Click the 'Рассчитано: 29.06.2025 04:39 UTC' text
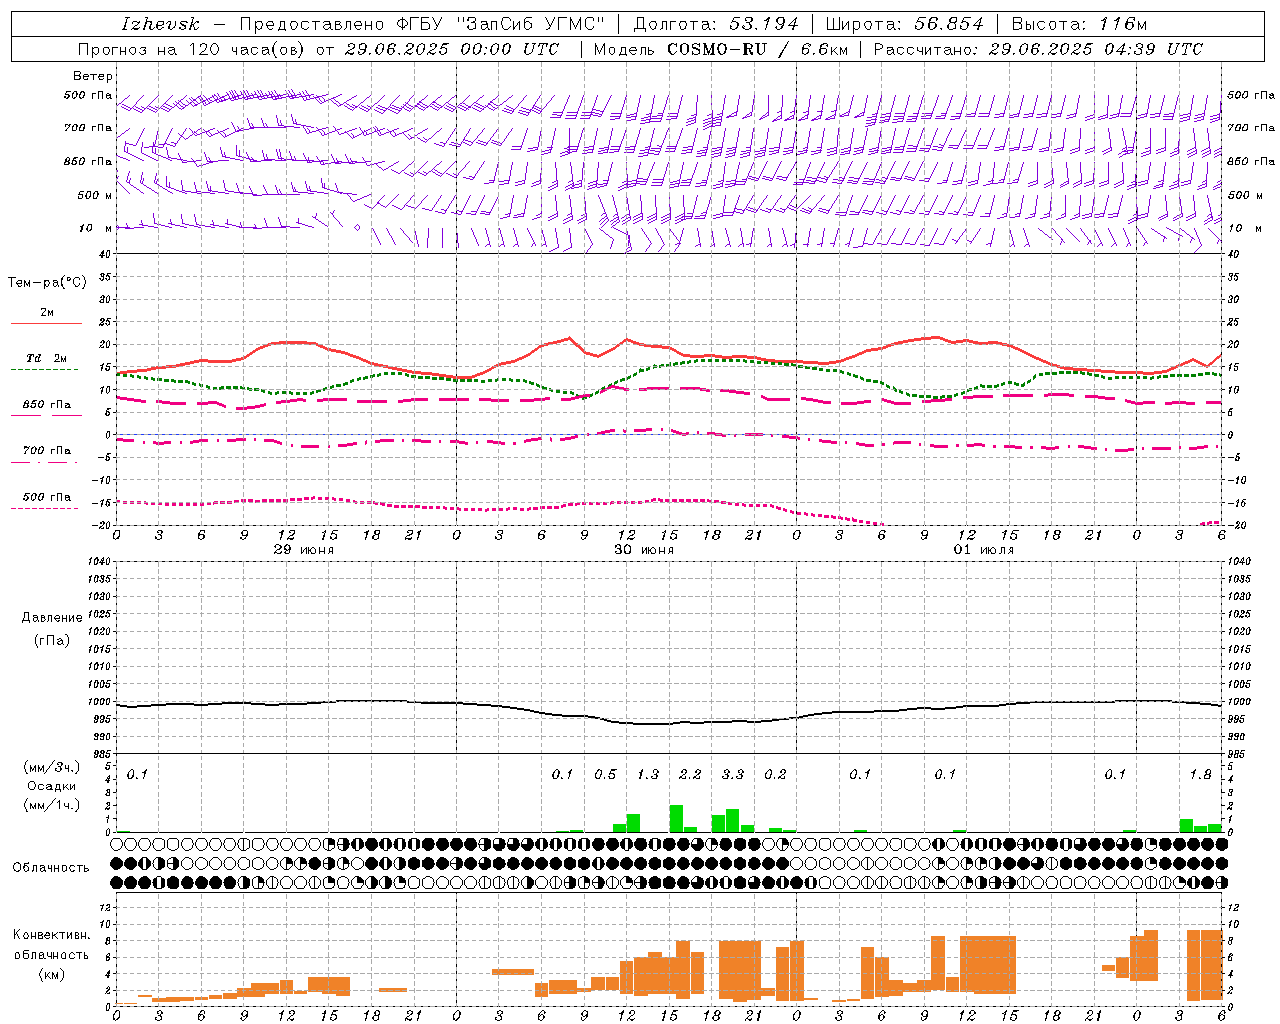 coord(1038,49)
